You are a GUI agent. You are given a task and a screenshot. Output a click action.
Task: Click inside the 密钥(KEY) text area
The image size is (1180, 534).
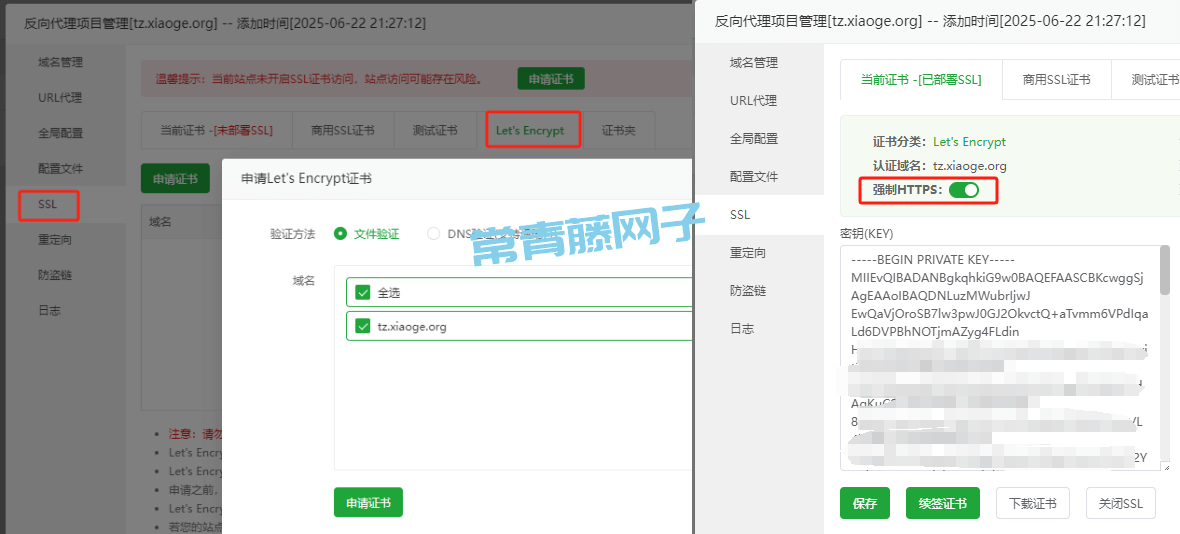[x=1005, y=358]
